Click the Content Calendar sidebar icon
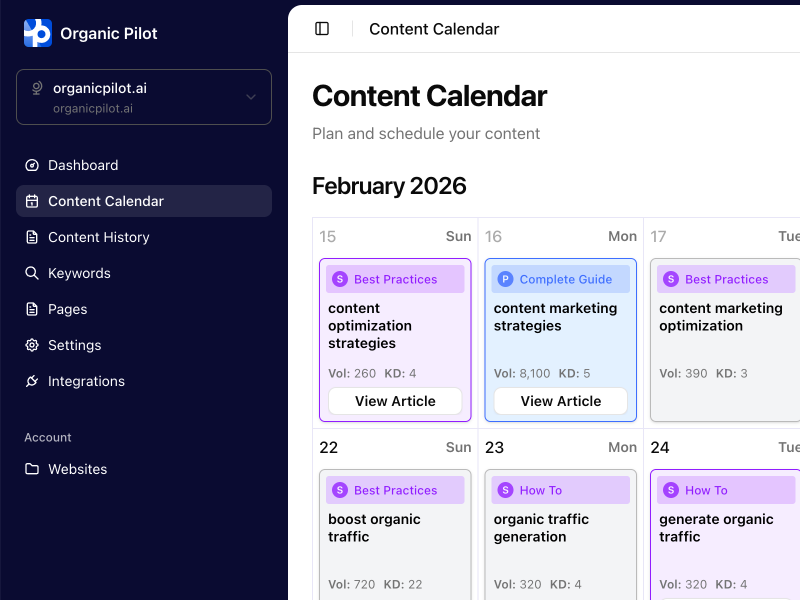The height and width of the screenshot is (600, 800). pyautogui.click(x=32, y=201)
